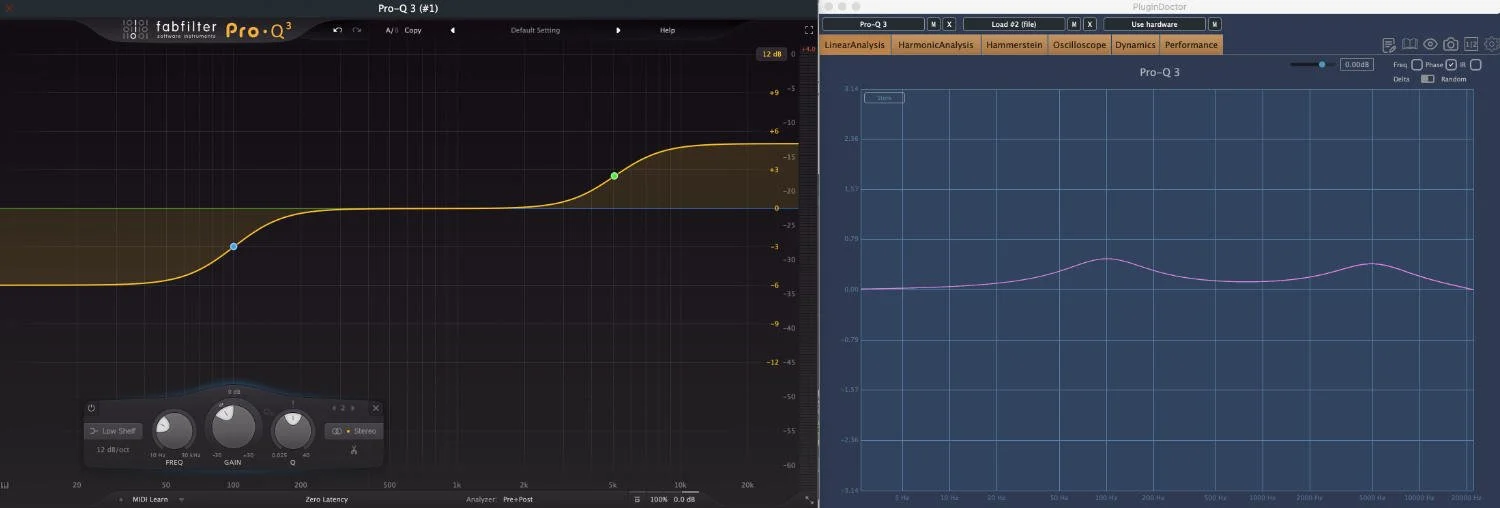
Task: Toggle the Delta/Random switch
Action: [x=1427, y=79]
